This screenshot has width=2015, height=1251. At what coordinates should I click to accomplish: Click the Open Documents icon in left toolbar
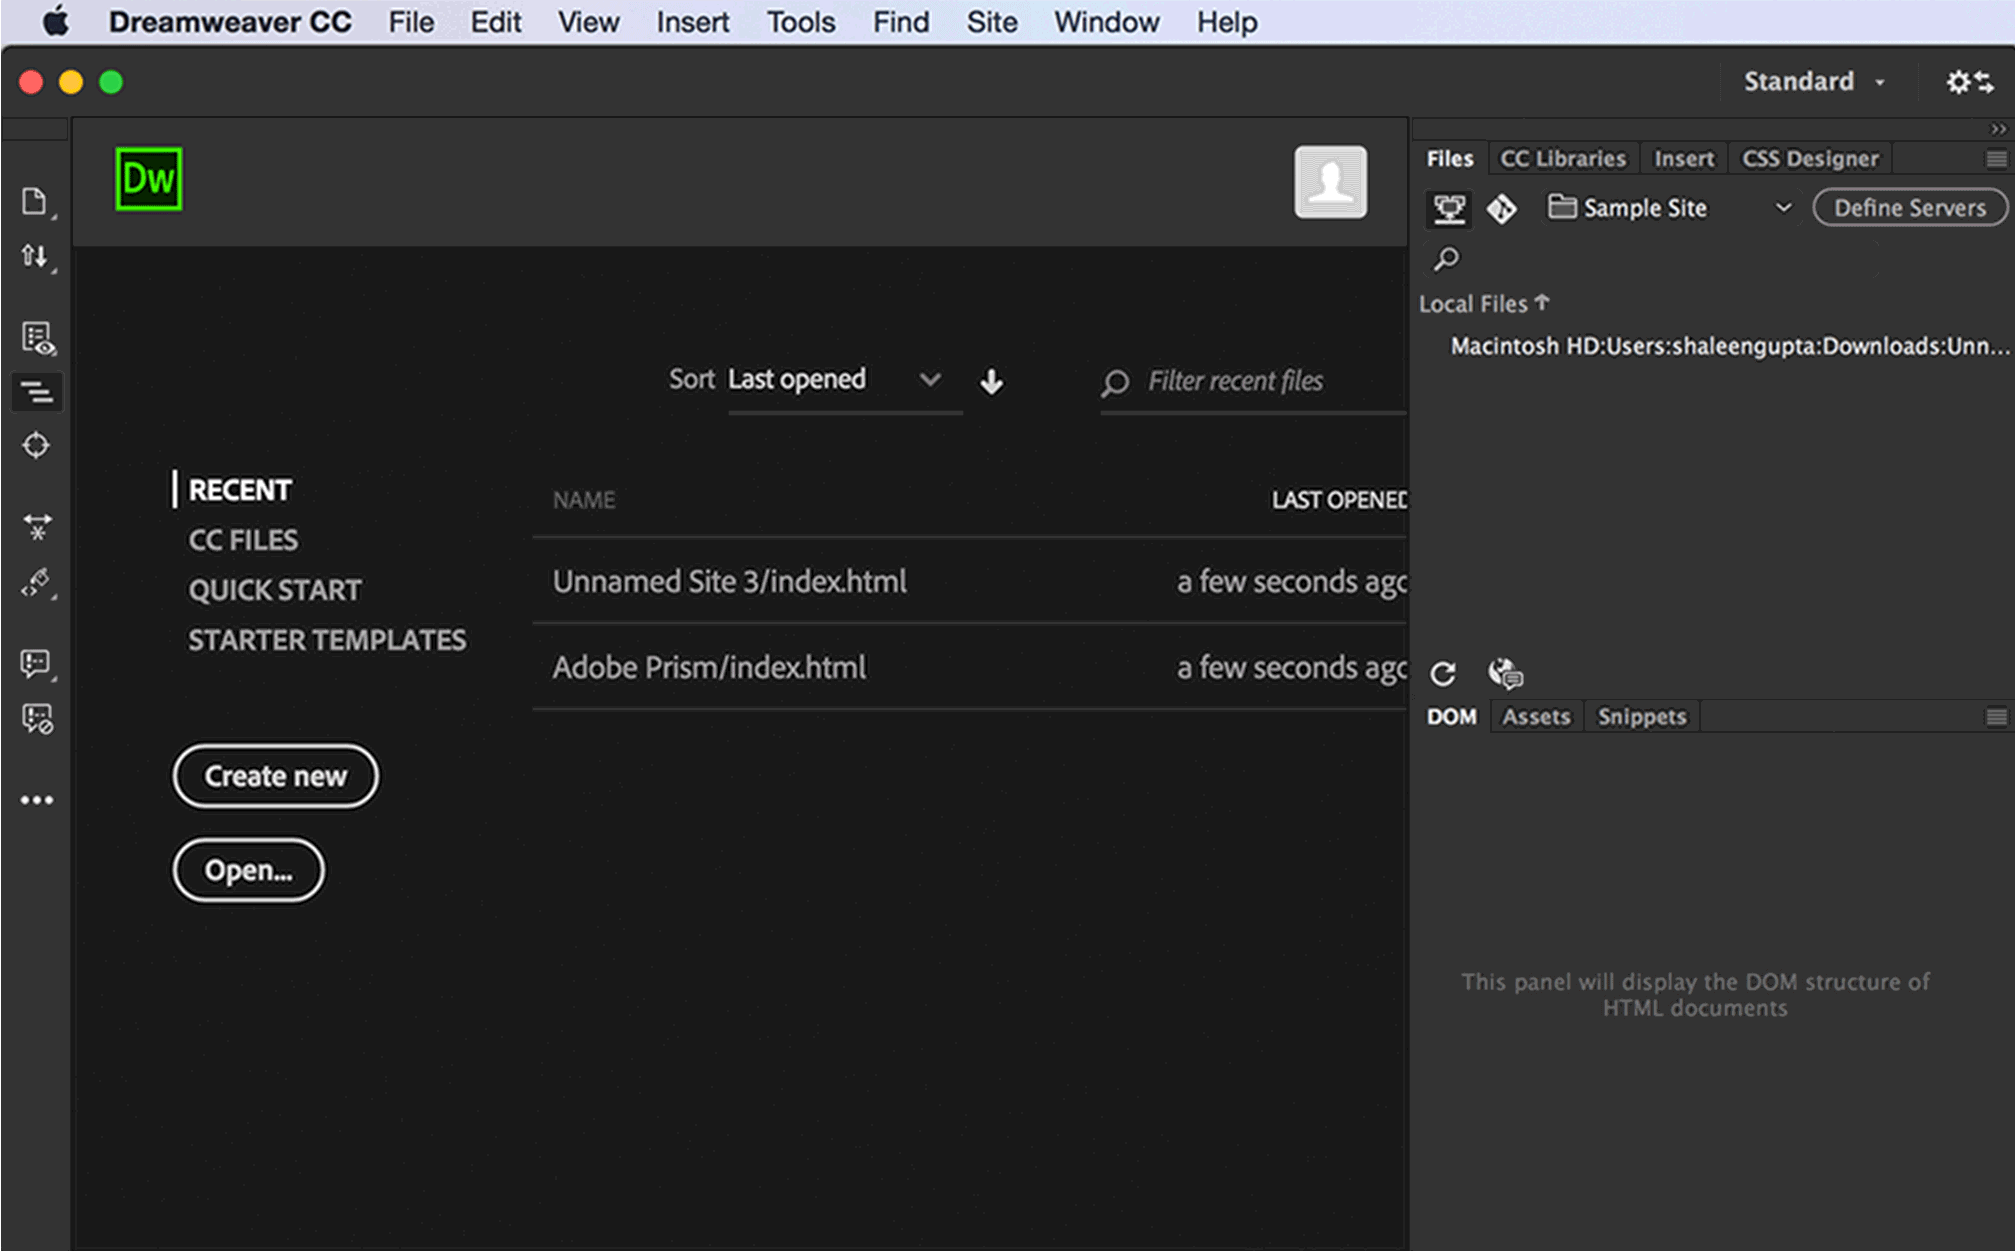pyautogui.click(x=35, y=201)
